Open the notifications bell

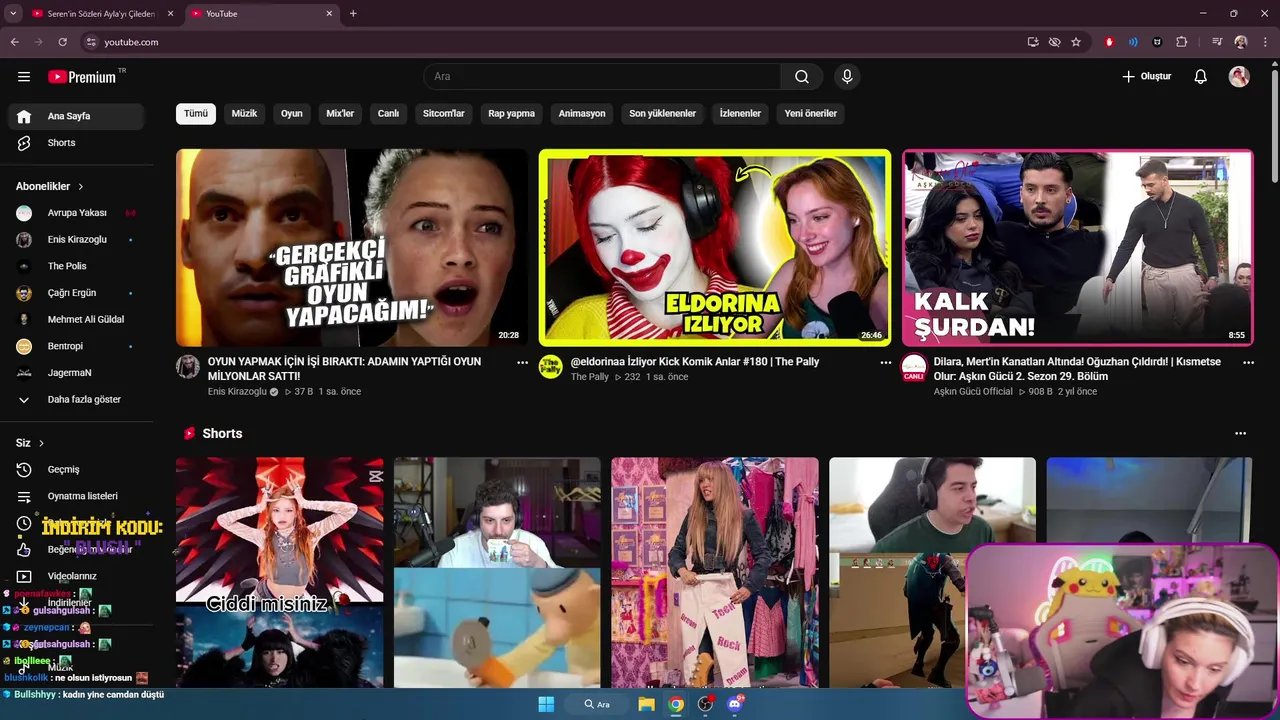tap(1201, 76)
